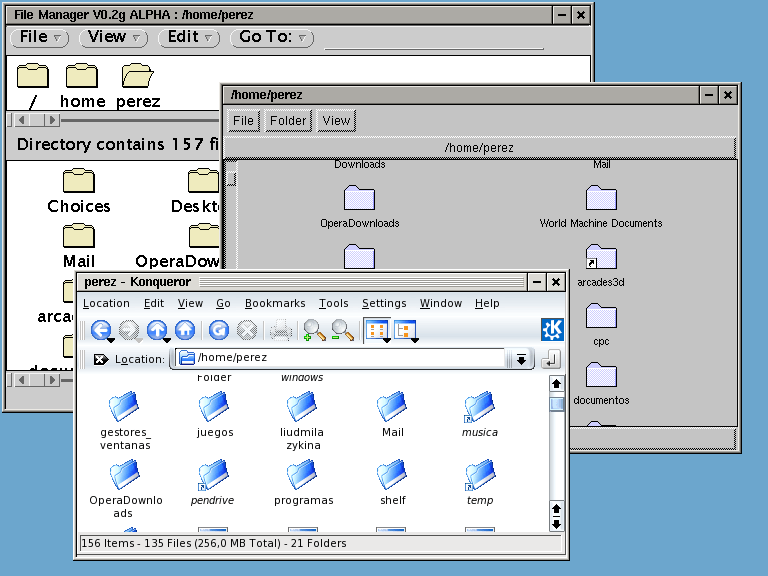Screen dimensions: 768x576
Task: Clear the Konqueror location bar
Action: [x=101, y=359]
